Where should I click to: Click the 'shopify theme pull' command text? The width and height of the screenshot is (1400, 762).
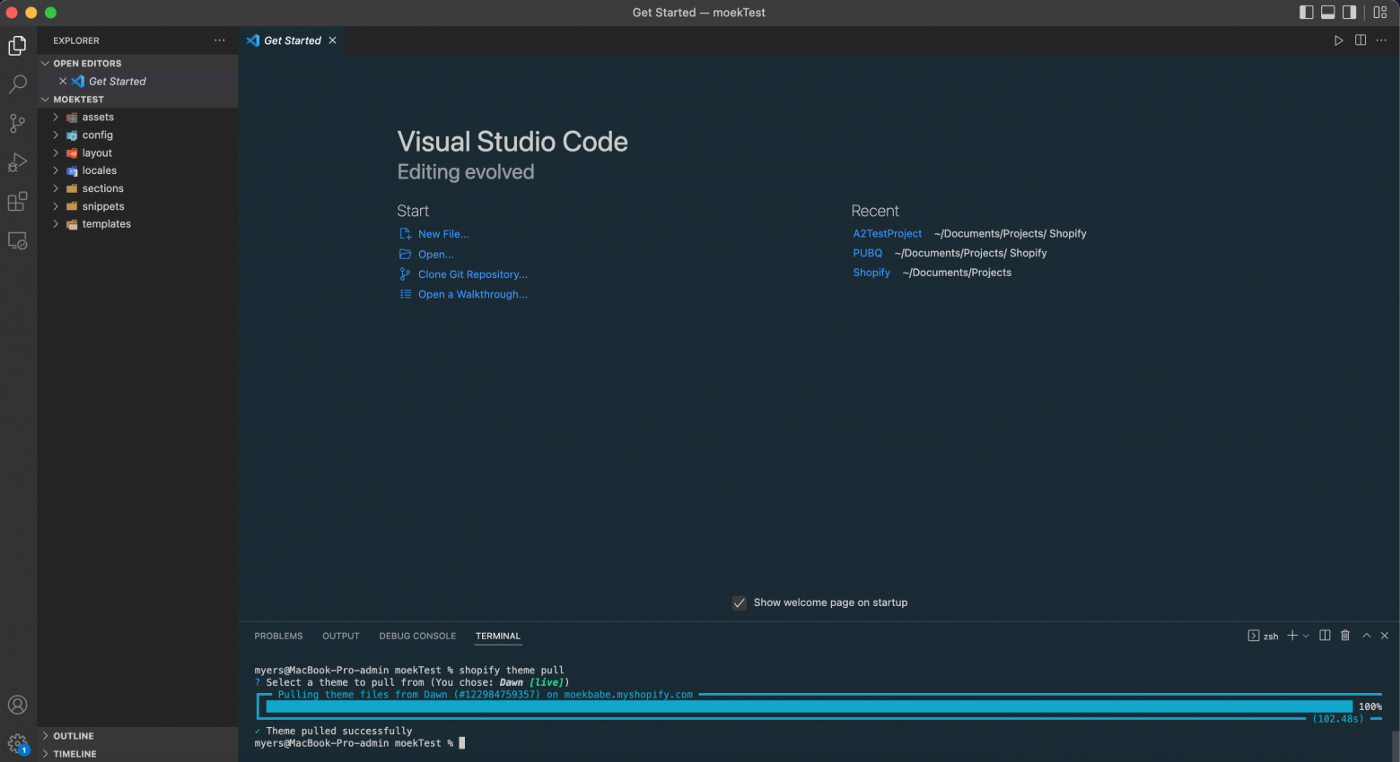512,670
